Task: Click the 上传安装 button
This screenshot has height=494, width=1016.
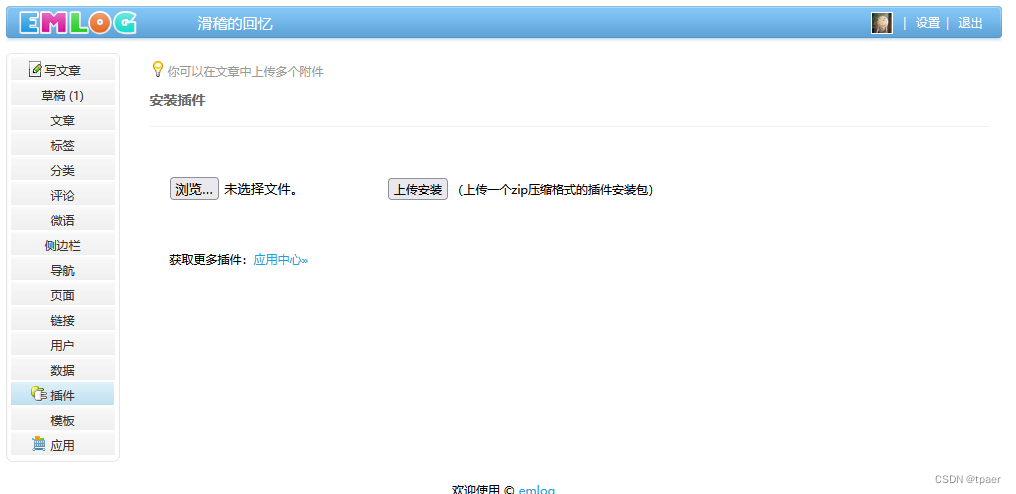Action: tap(418, 189)
